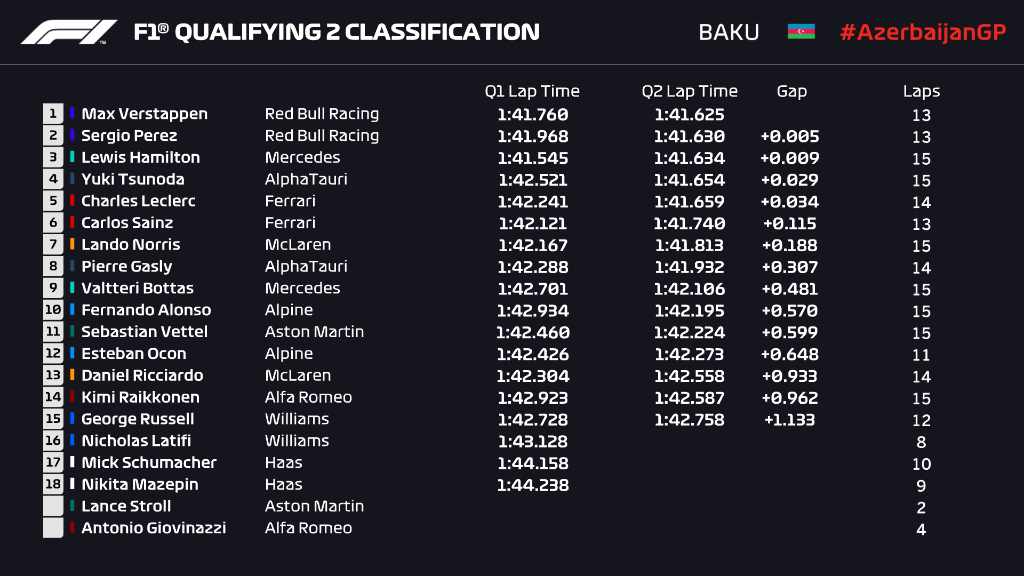This screenshot has height=576, width=1024.
Task: Click the Laps column header
Action: [921, 91]
